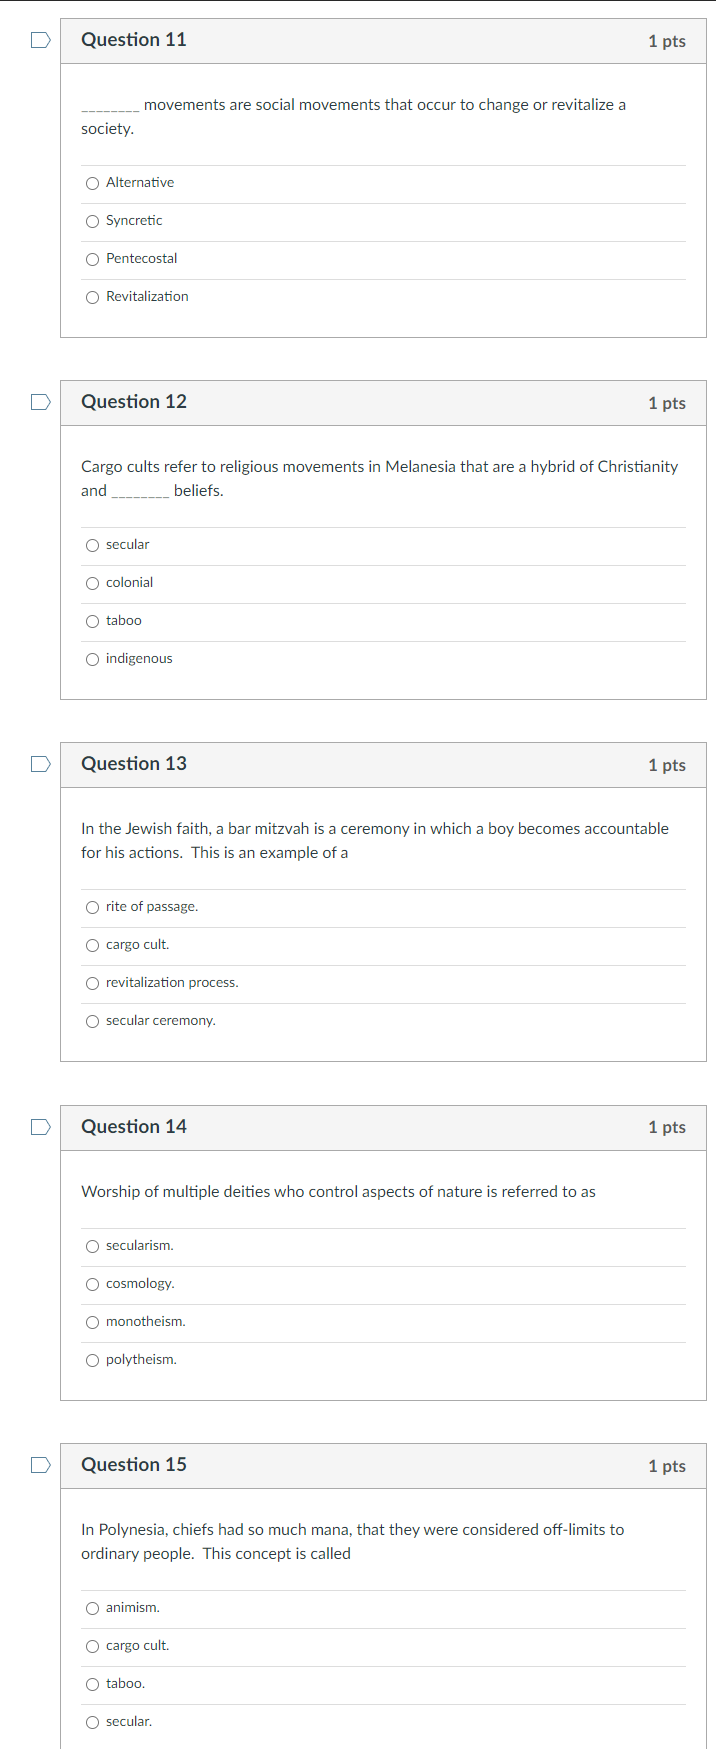
Task: Select "taboo" in Question 12
Action: [x=92, y=621]
